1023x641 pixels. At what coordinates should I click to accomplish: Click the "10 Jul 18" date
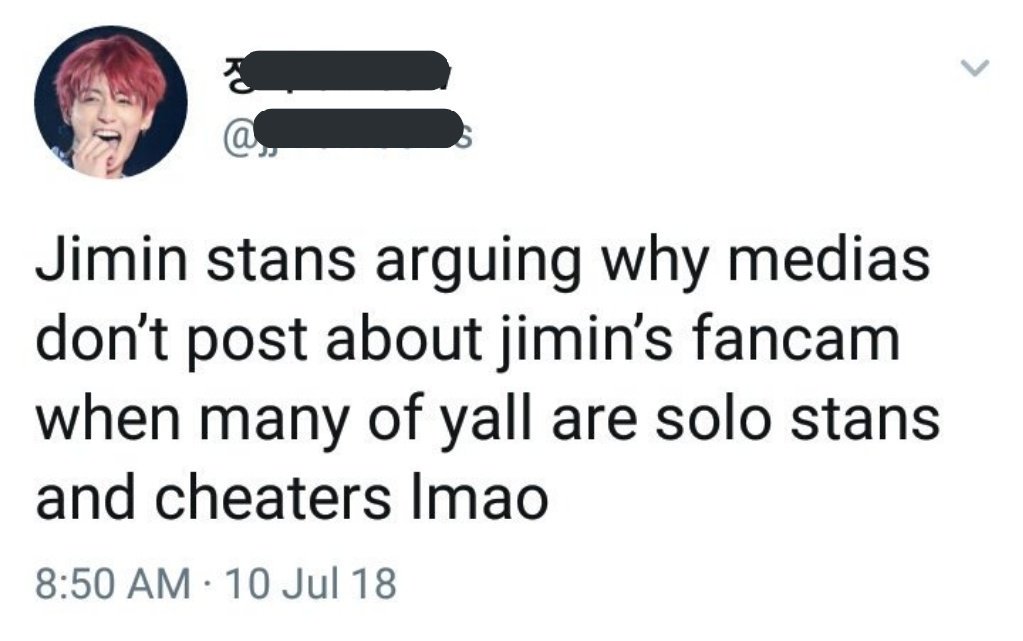tap(310, 583)
